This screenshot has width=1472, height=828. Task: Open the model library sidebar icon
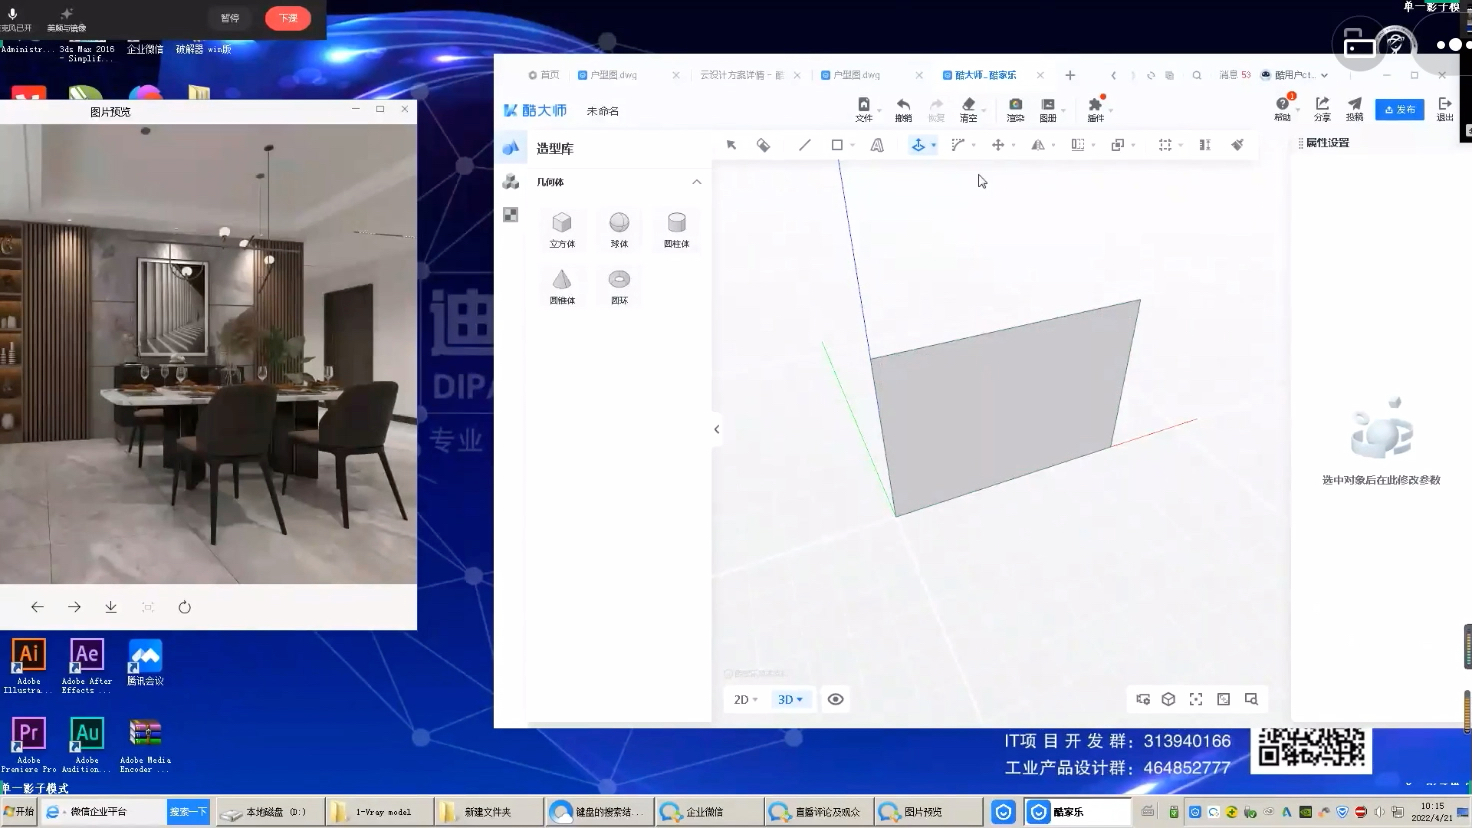[511, 181]
